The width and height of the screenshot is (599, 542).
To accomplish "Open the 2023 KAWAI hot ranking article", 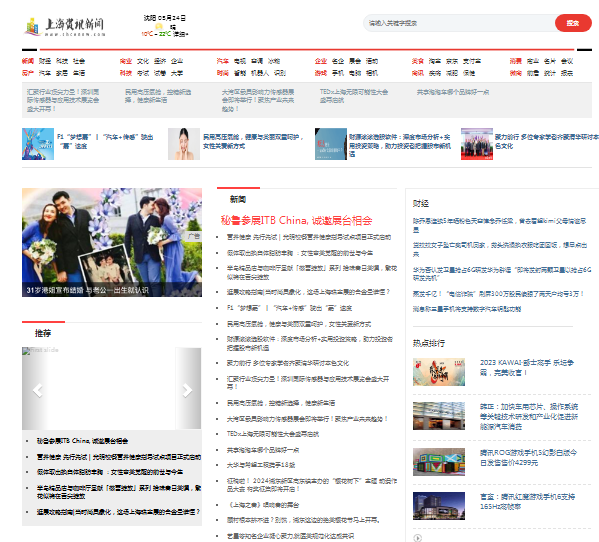I will pyautogui.click(x=527, y=367).
